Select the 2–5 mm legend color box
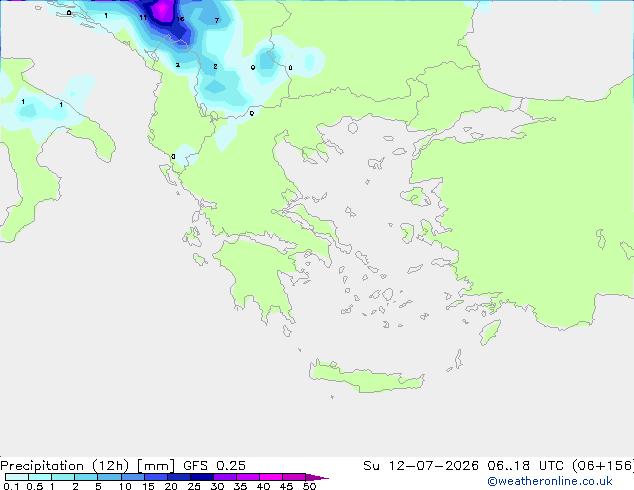 point(86,477)
